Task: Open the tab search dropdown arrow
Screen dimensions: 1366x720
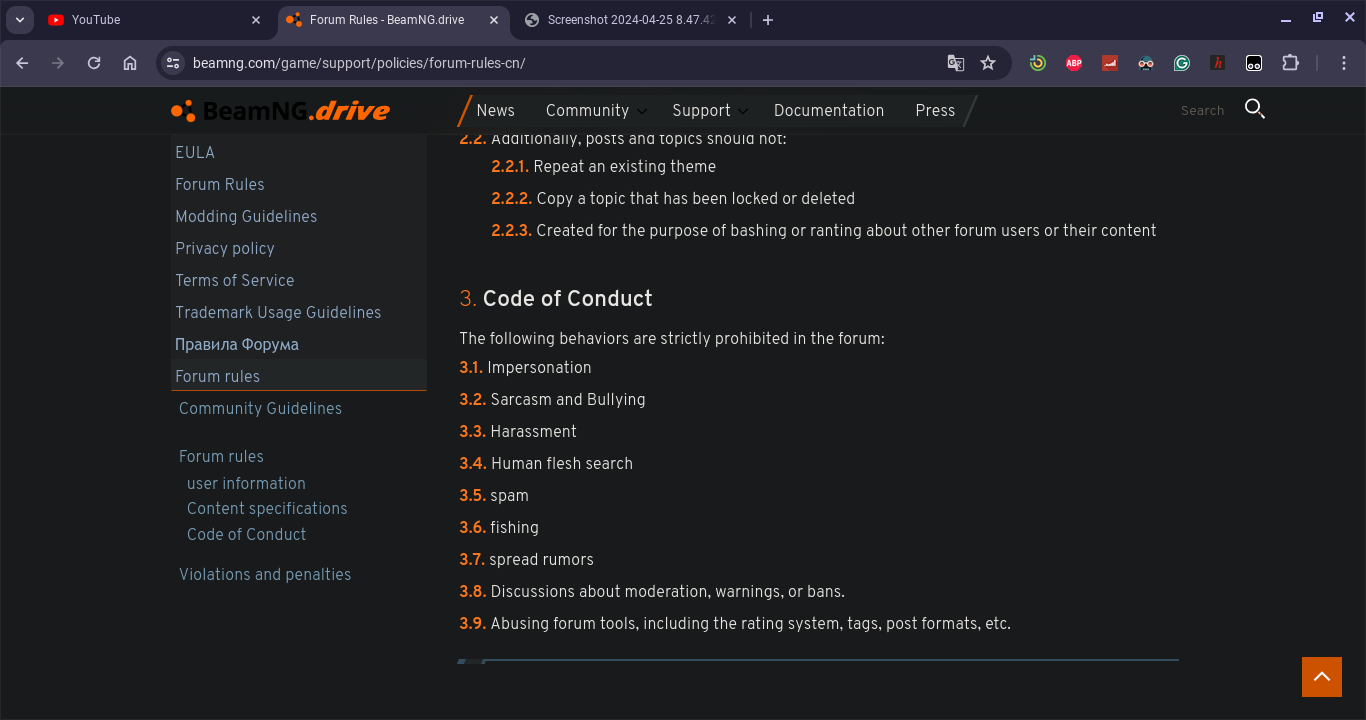Action: pyautogui.click(x=20, y=20)
